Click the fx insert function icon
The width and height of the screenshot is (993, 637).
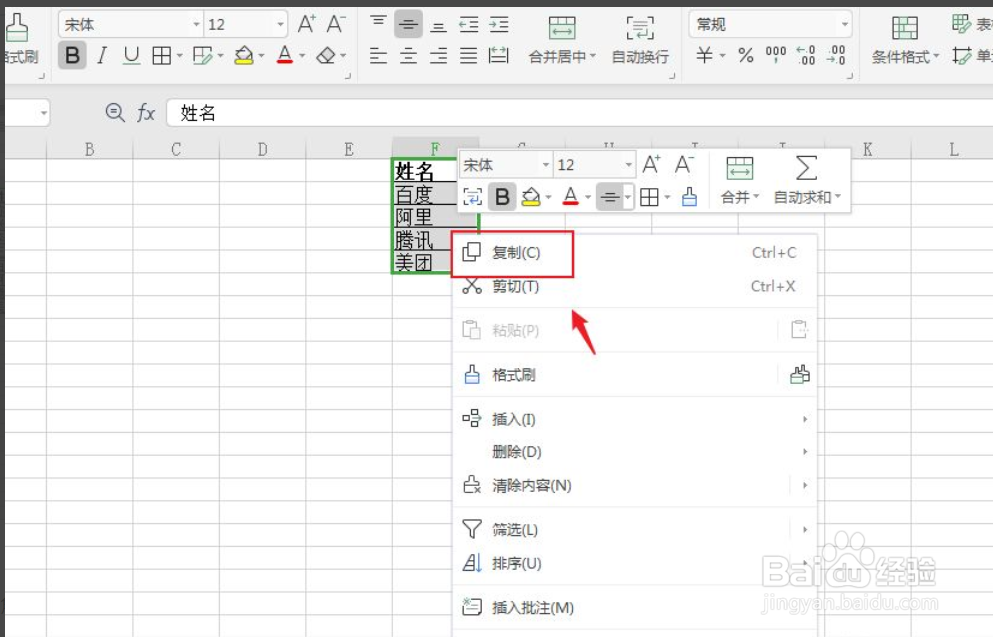(x=146, y=113)
